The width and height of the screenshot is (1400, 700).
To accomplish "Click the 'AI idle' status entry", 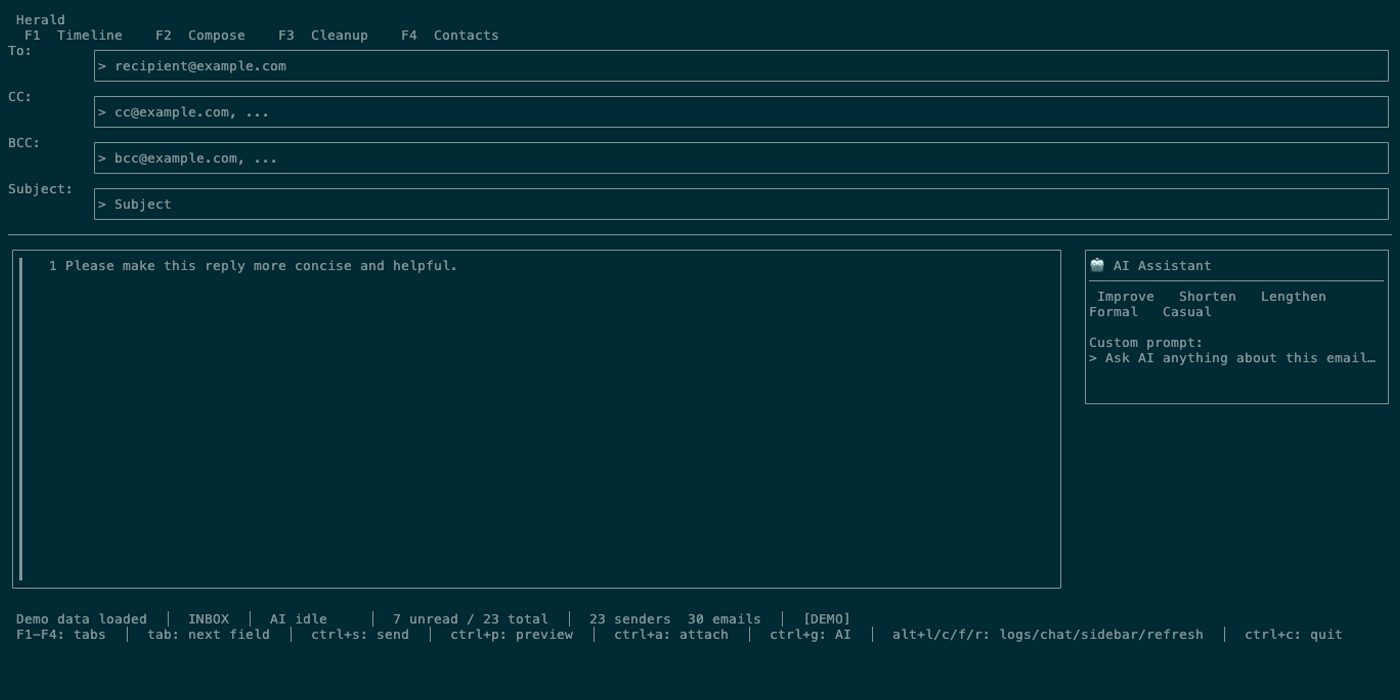I will 298,619.
